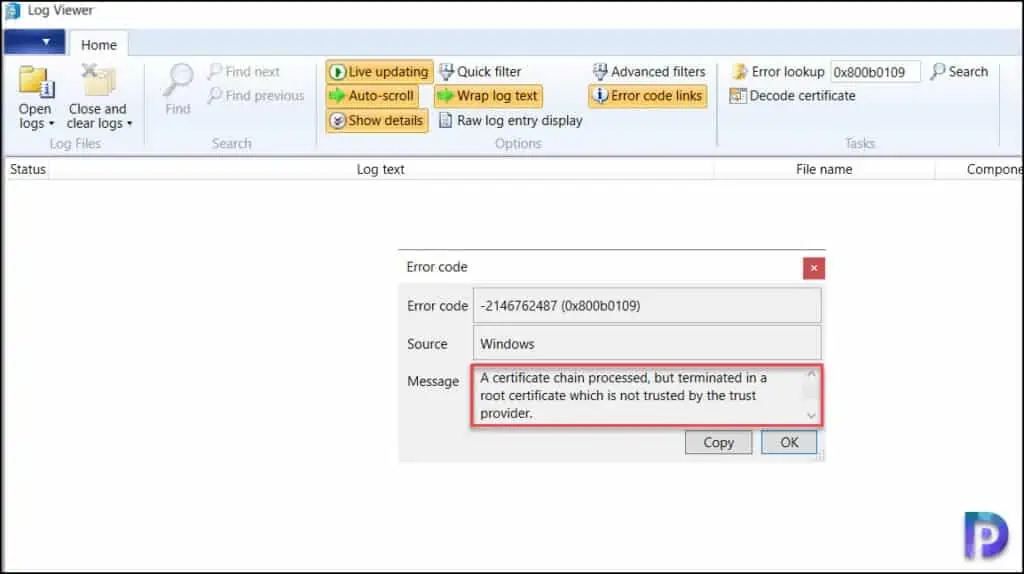Click the File name column header

point(824,170)
